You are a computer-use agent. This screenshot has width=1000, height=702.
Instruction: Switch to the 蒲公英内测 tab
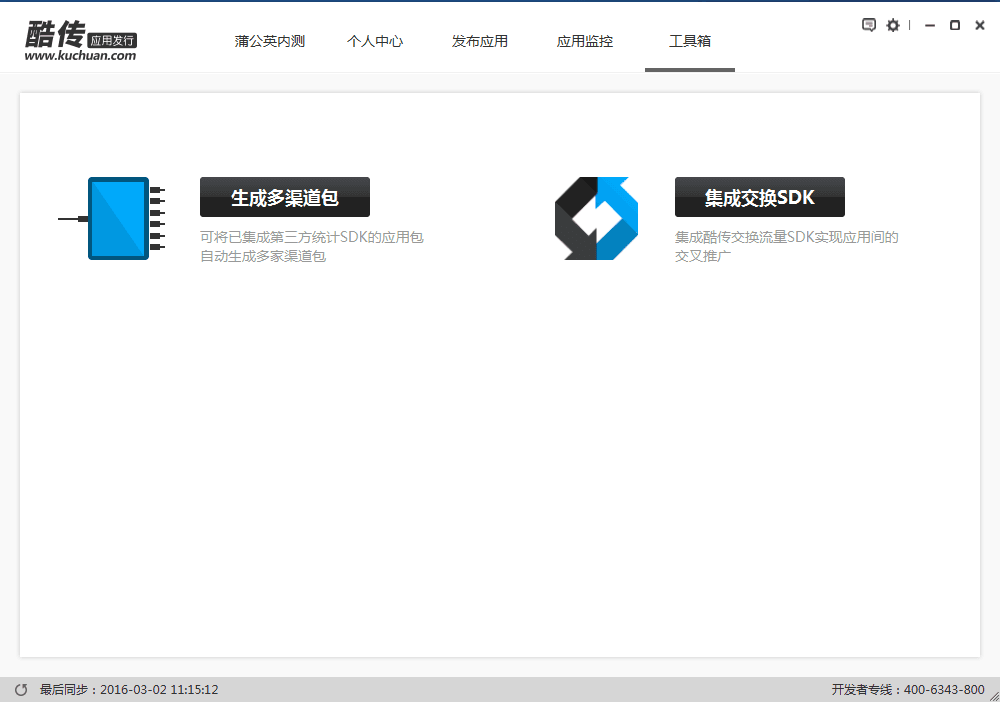(270, 41)
